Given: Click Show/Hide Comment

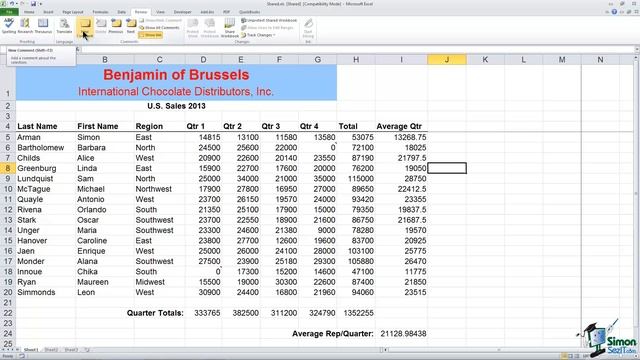Looking at the screenshot, I should coord(160,20).
